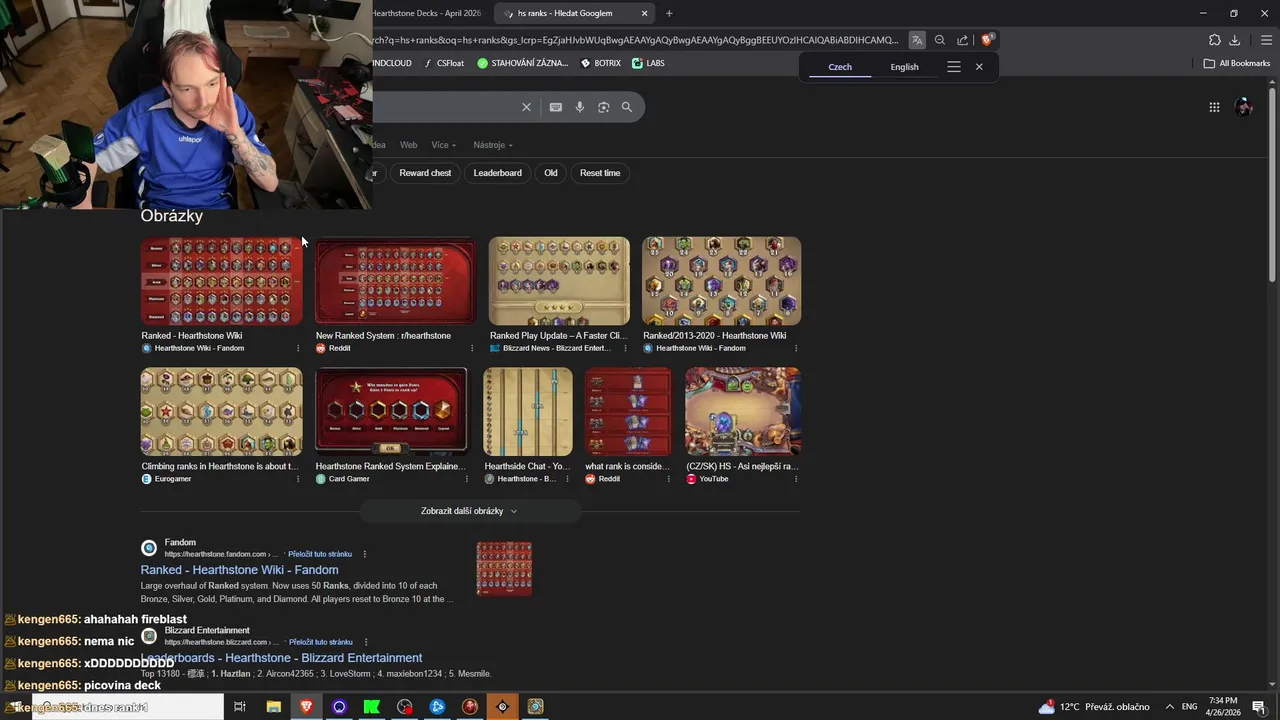Close the hs ranks tab
The image size is (1280, 720).
(645, 13)
